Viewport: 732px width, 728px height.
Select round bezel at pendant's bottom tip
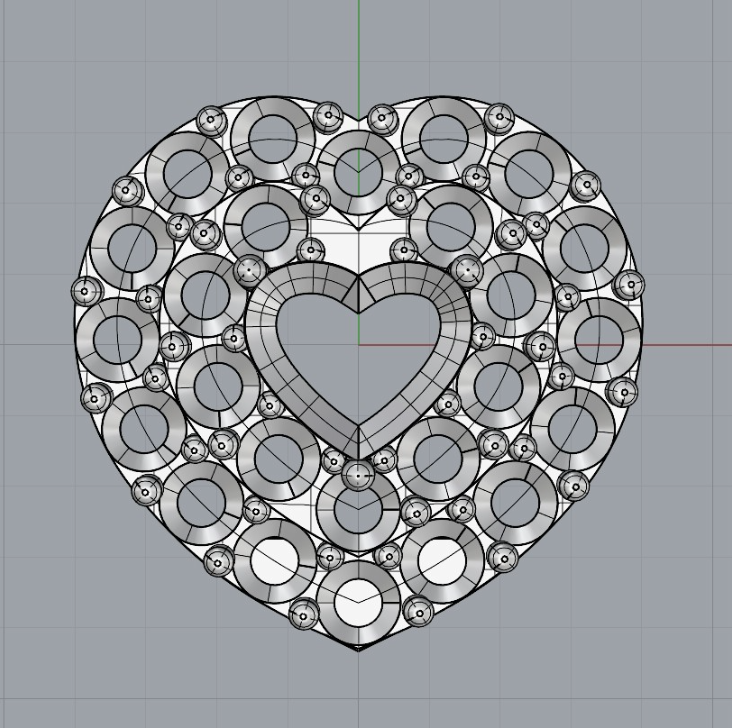[x=358, y=603]
